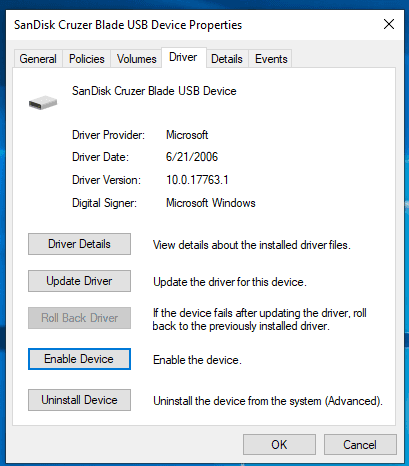Click 'View details about the installed driver files.'
Viewport: 409px width, 466px height.
tap(252, 245)
